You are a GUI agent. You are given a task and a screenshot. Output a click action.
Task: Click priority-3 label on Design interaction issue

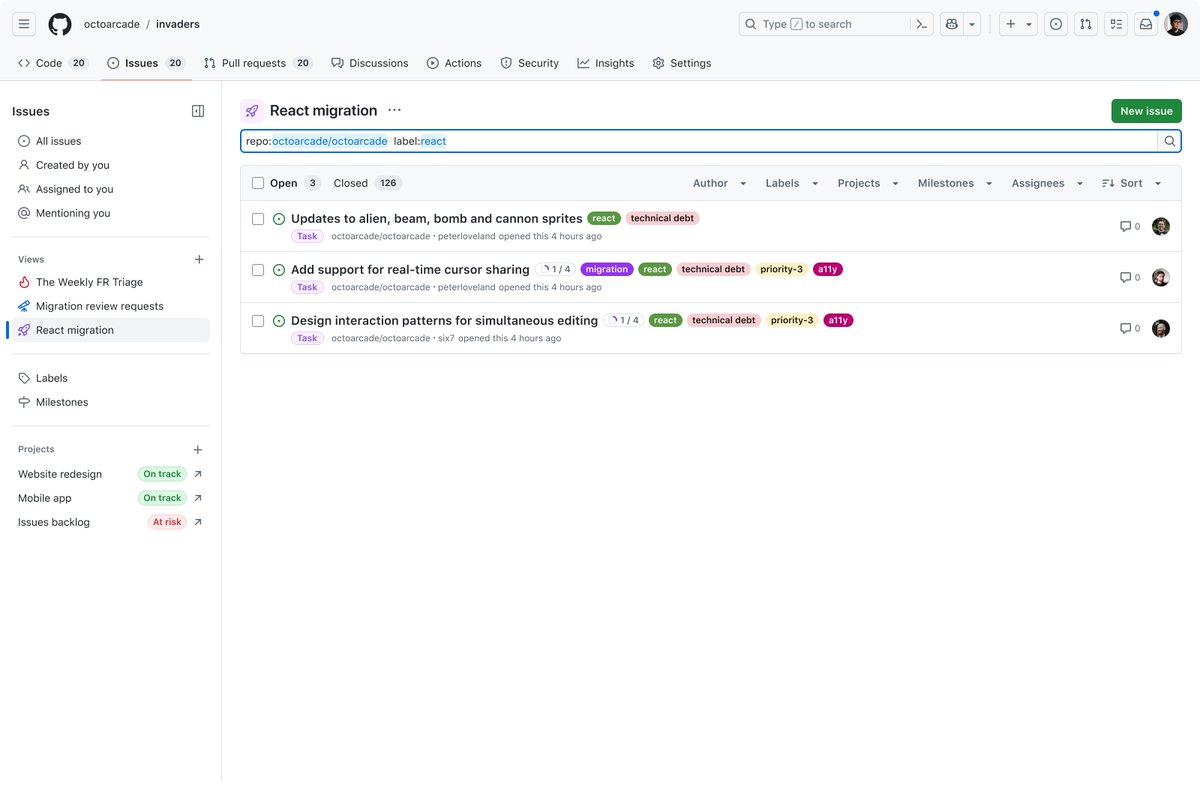click(792, 320)
